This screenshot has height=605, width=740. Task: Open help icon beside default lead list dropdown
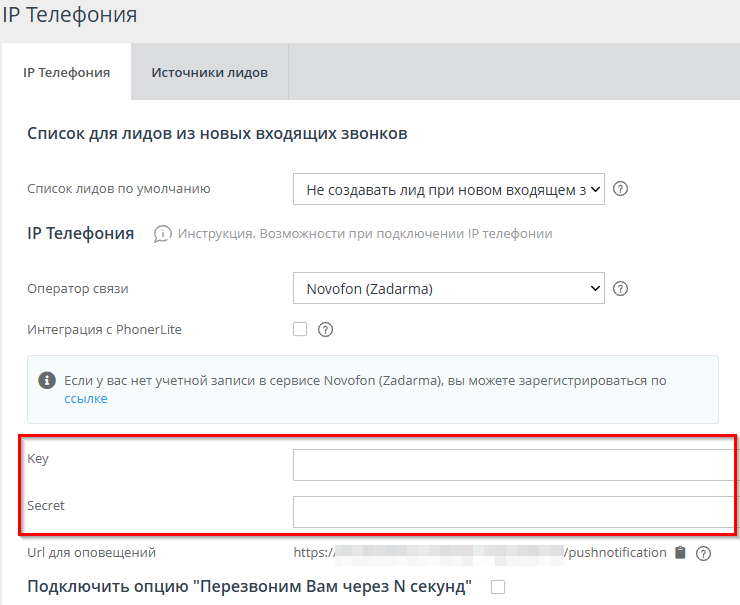click(x=620, y=189)
